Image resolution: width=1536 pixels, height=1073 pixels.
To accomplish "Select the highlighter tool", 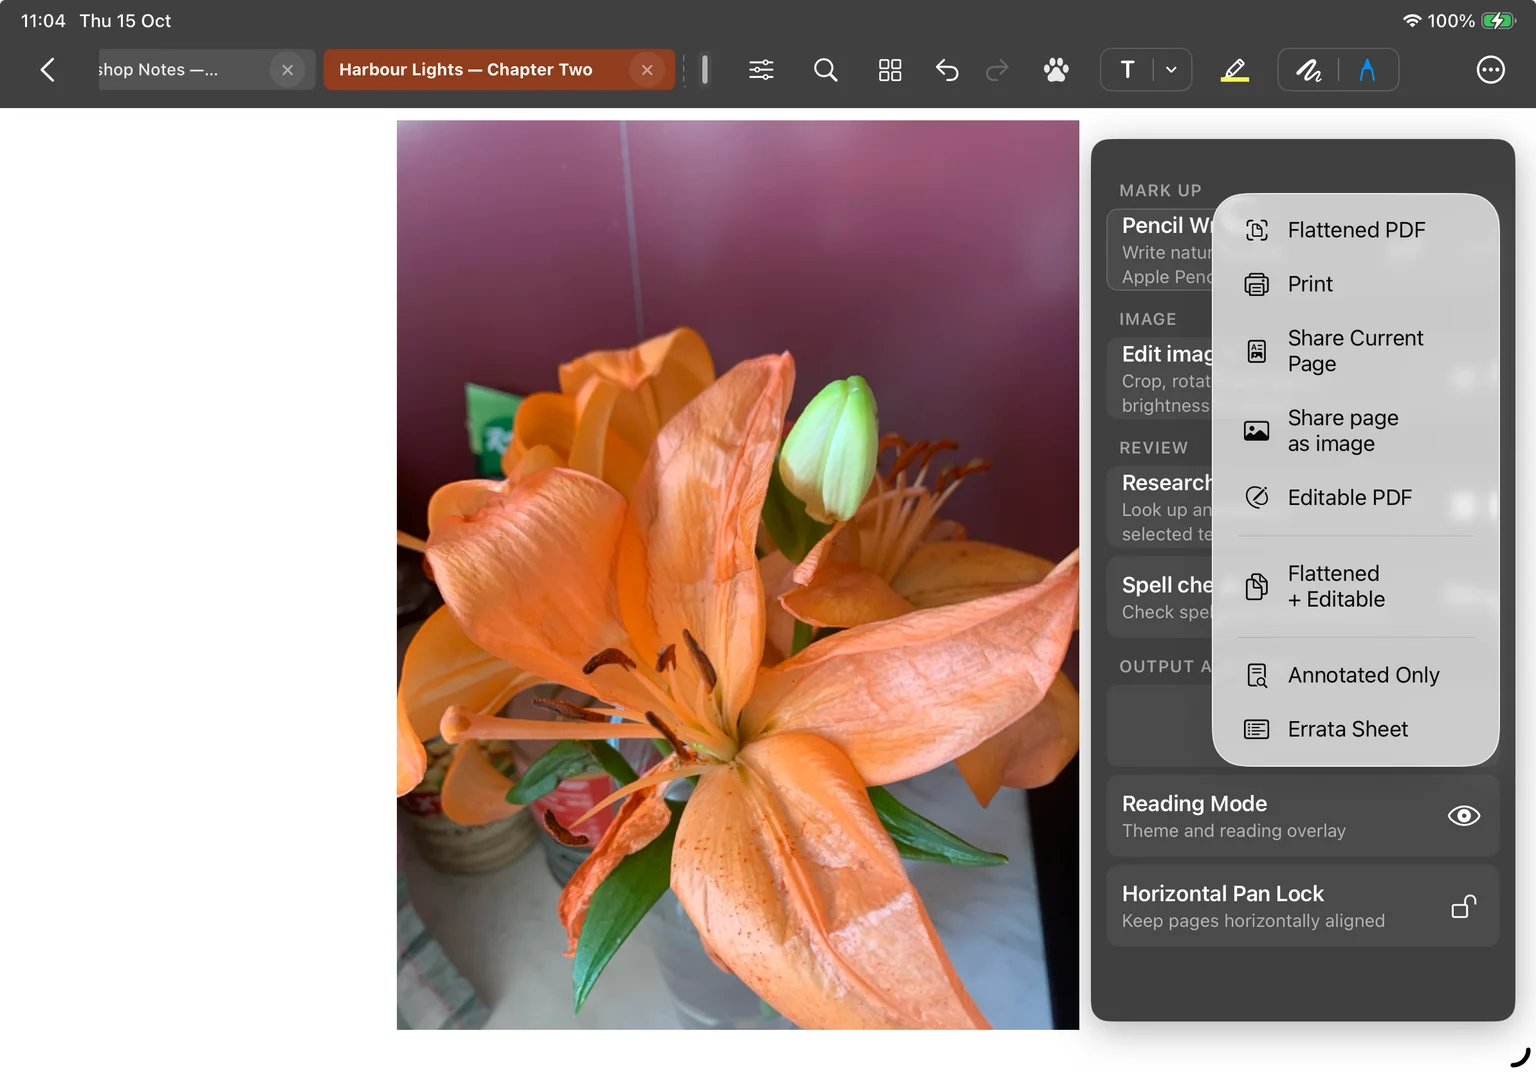I will tap(1235, 70).
